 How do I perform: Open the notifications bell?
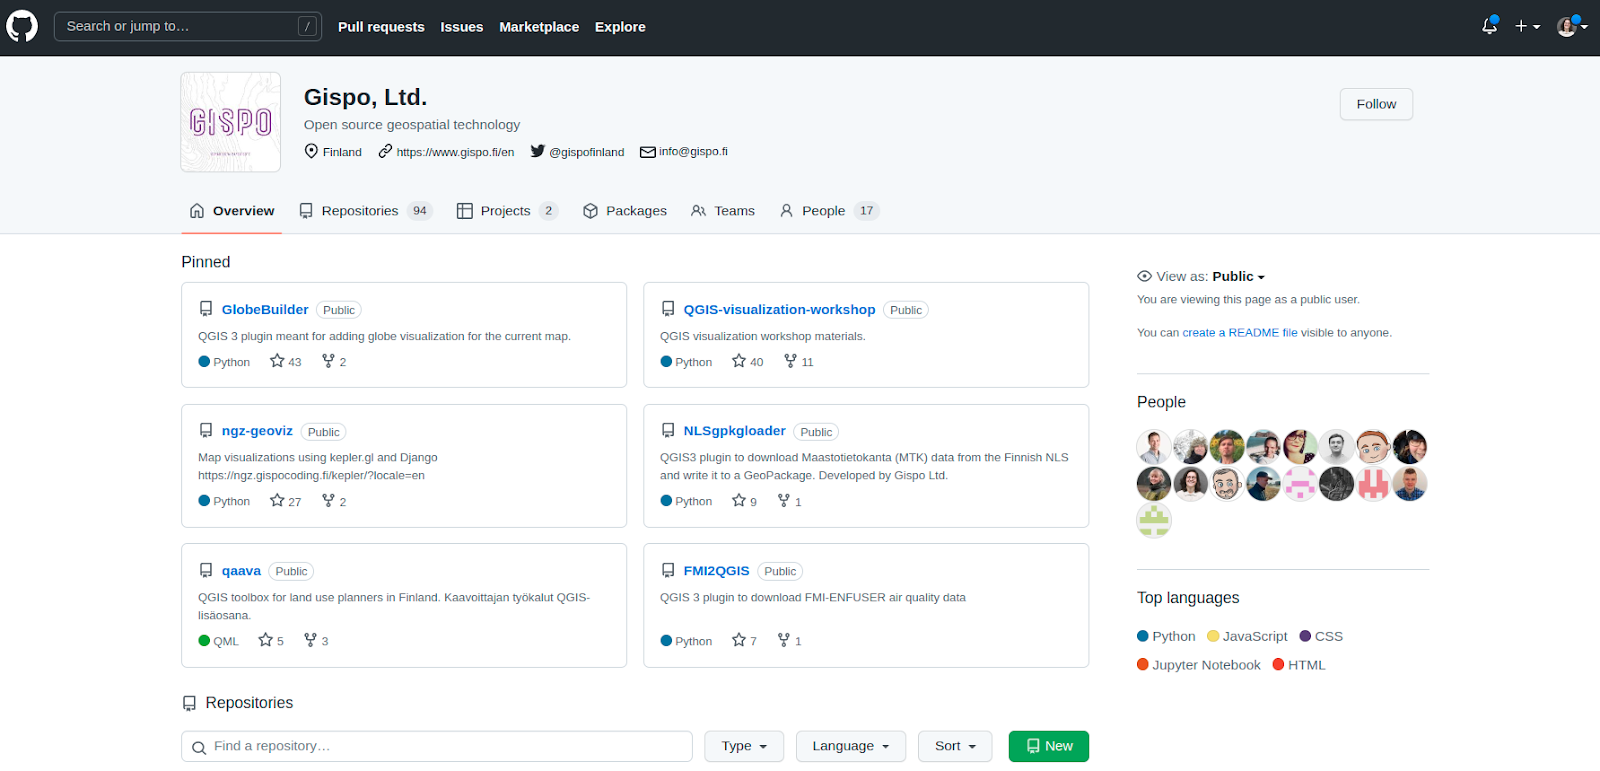1489,26
